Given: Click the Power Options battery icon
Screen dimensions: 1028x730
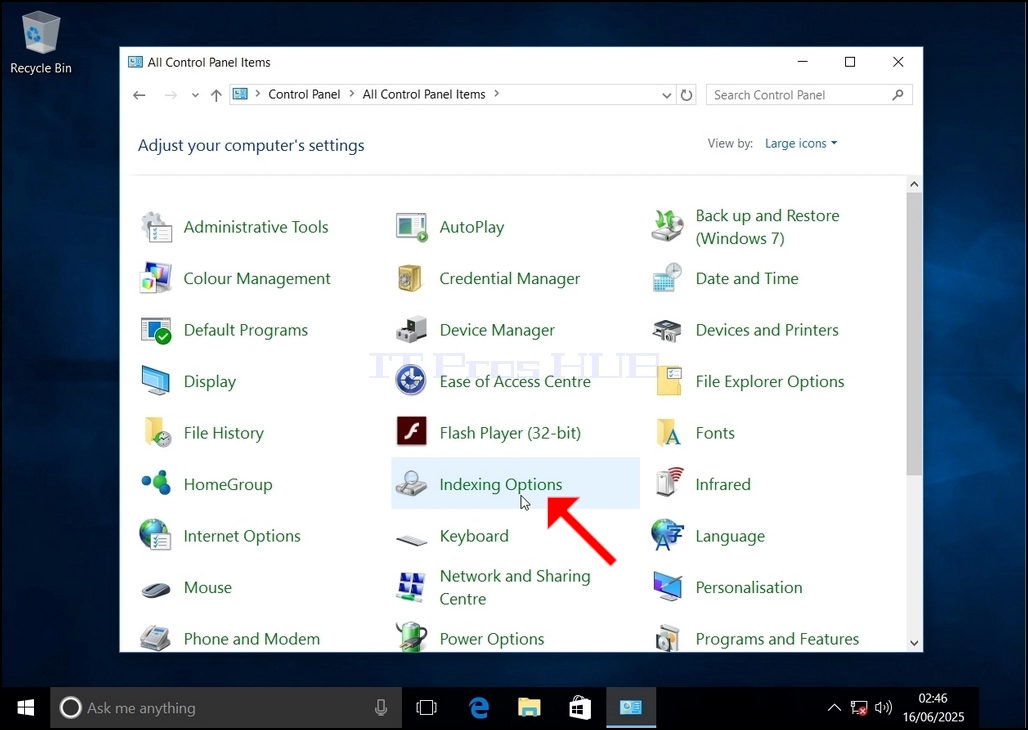Looking at the screenshot, I should pyautogui.click(x=412, y=636).
